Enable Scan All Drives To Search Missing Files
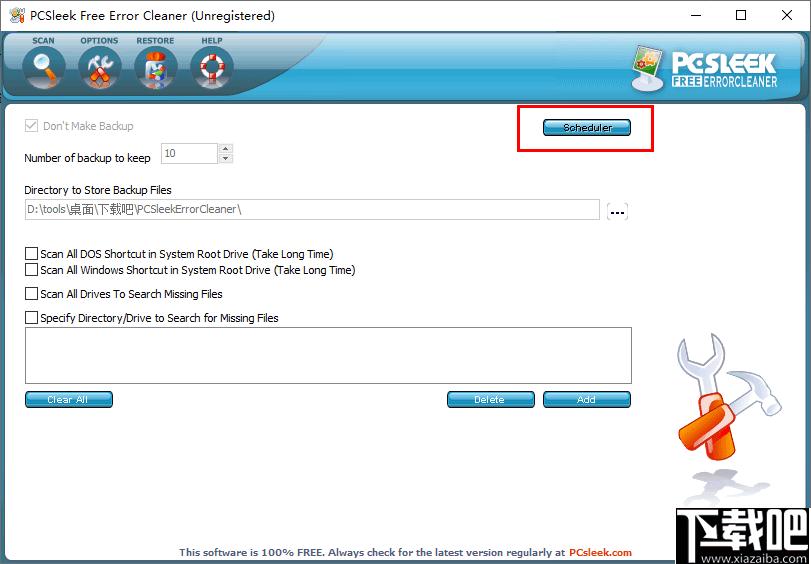The width and height of the screenshot is (811, 564). (x=32, y=294)
